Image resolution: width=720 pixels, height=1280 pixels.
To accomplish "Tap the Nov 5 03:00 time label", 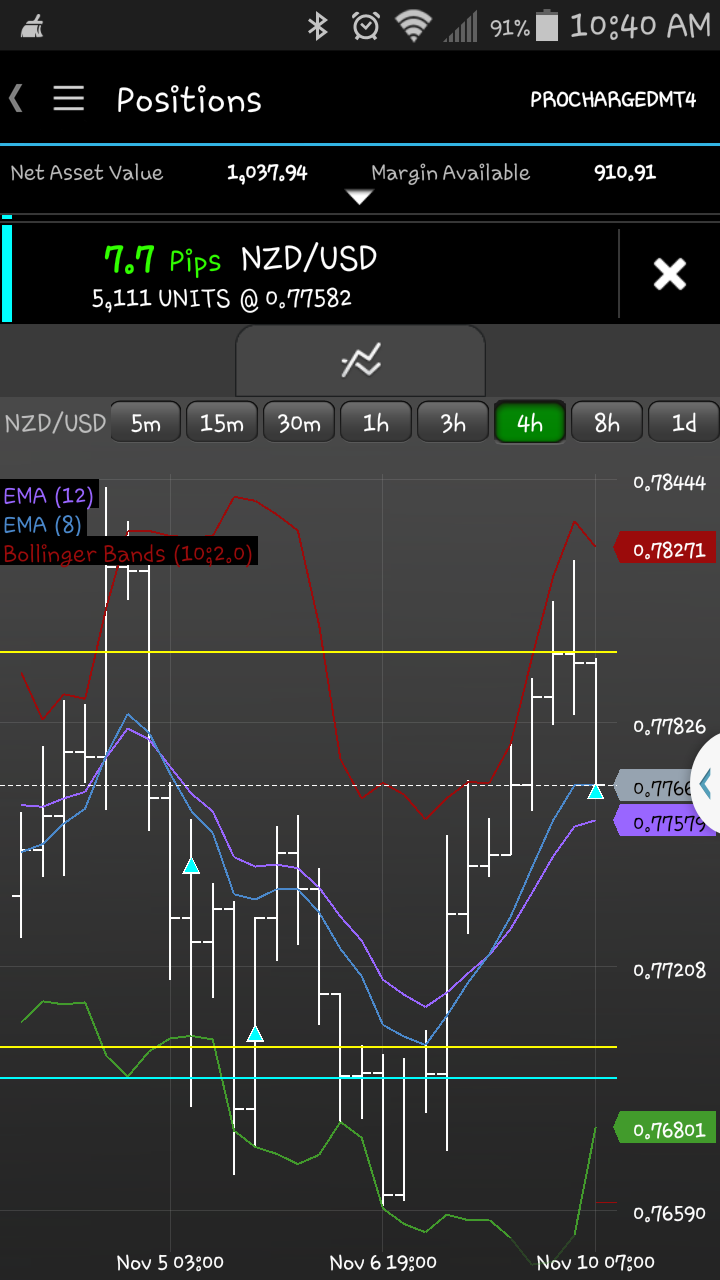I will (170, 1262).
